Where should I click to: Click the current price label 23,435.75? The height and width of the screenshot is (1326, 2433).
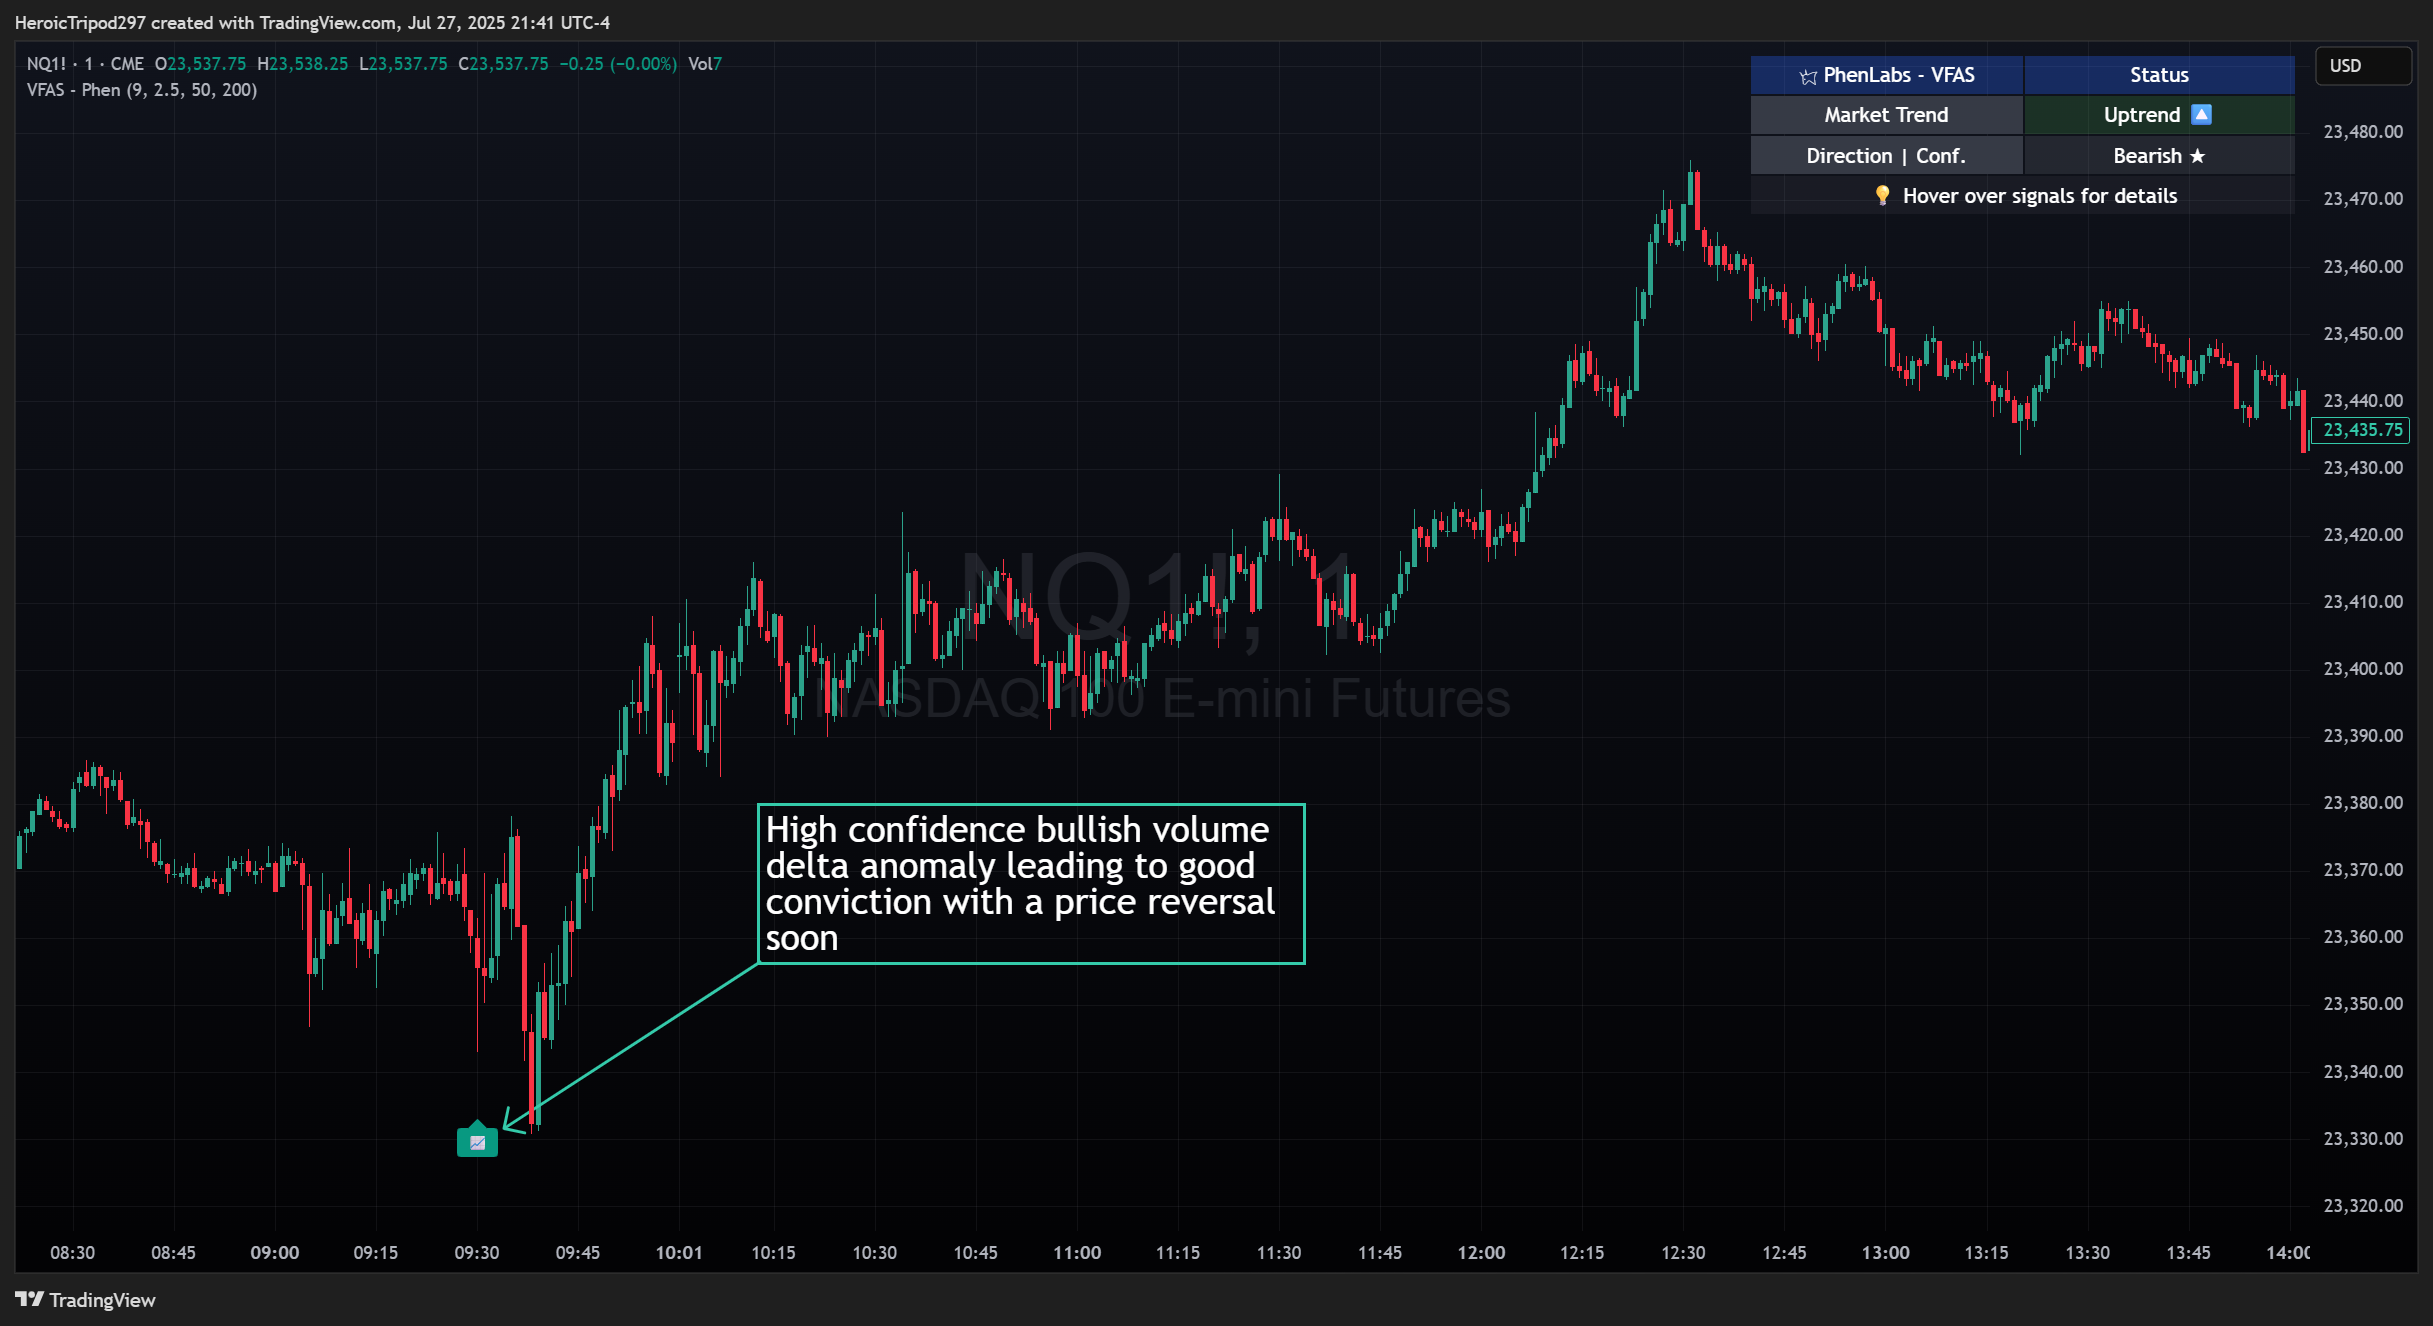(2361, 430)
